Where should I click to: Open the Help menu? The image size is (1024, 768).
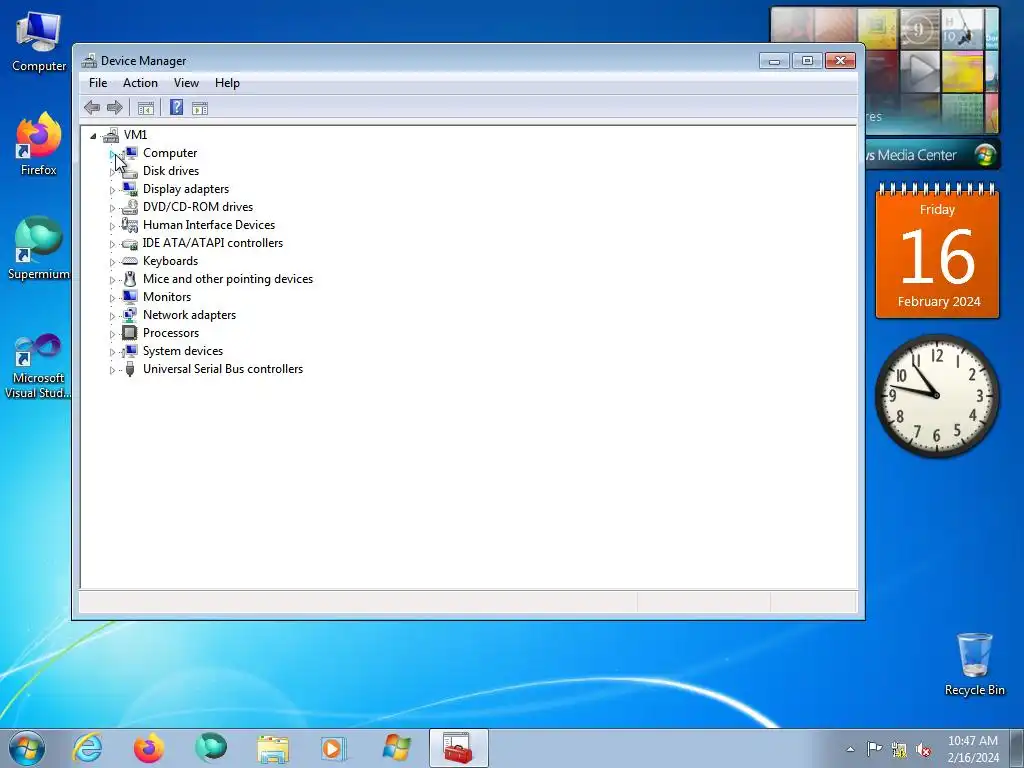[227, 83]
